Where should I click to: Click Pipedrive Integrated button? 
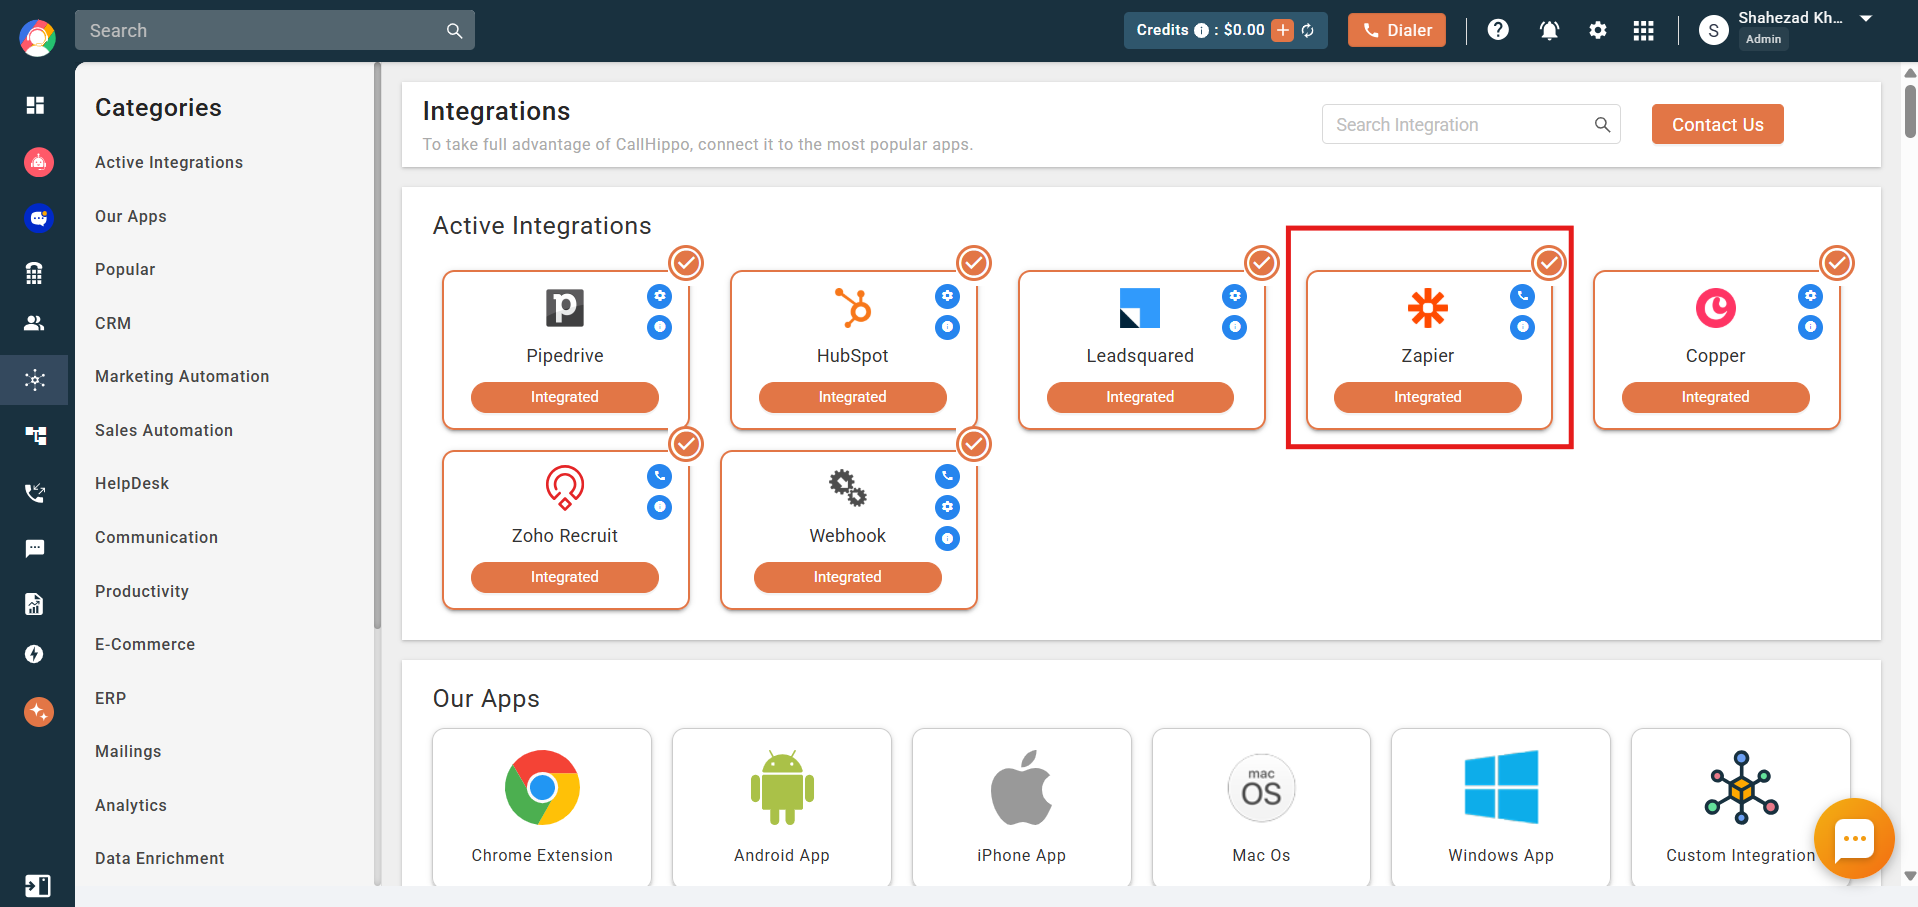(564, 397)
